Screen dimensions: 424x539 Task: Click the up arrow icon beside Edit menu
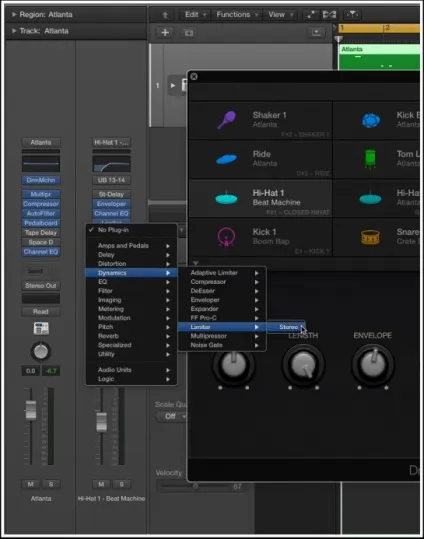coord(165,15)
